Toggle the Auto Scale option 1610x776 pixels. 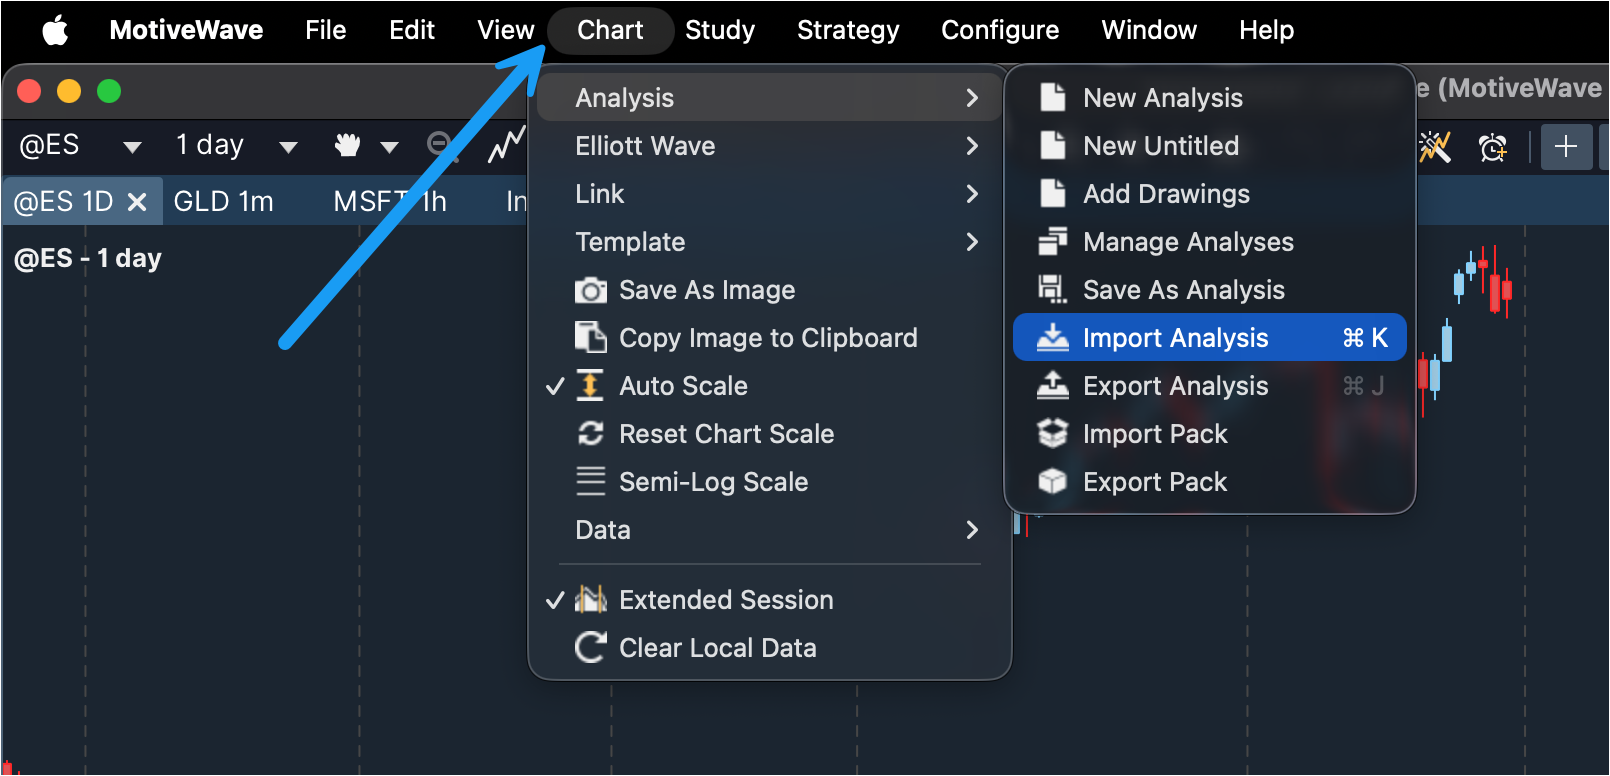683,386
